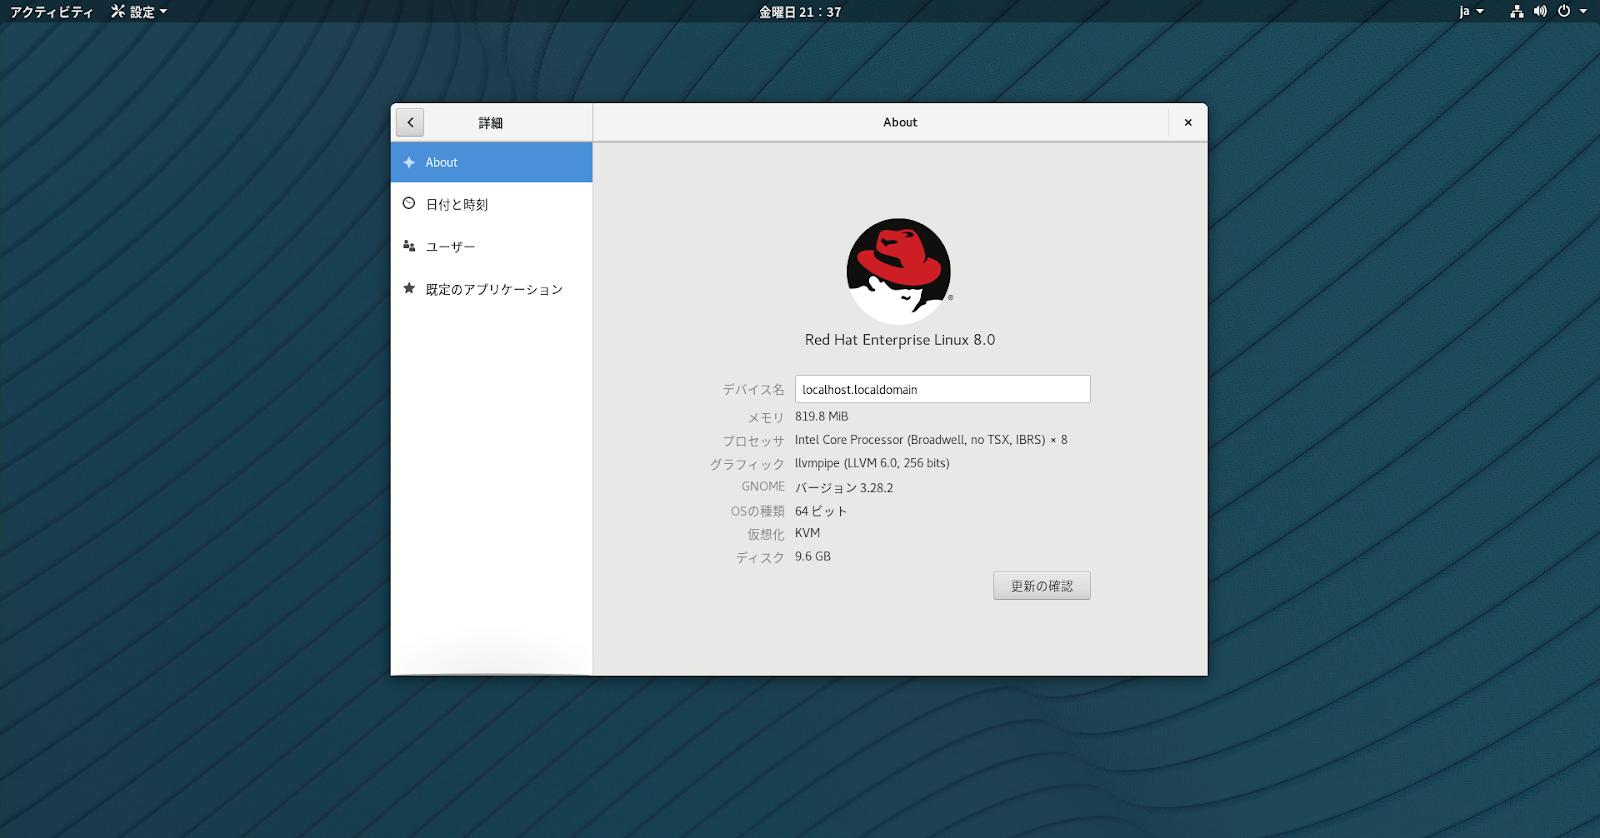Click the About sparkle icon in sidebar

[409, 162]
